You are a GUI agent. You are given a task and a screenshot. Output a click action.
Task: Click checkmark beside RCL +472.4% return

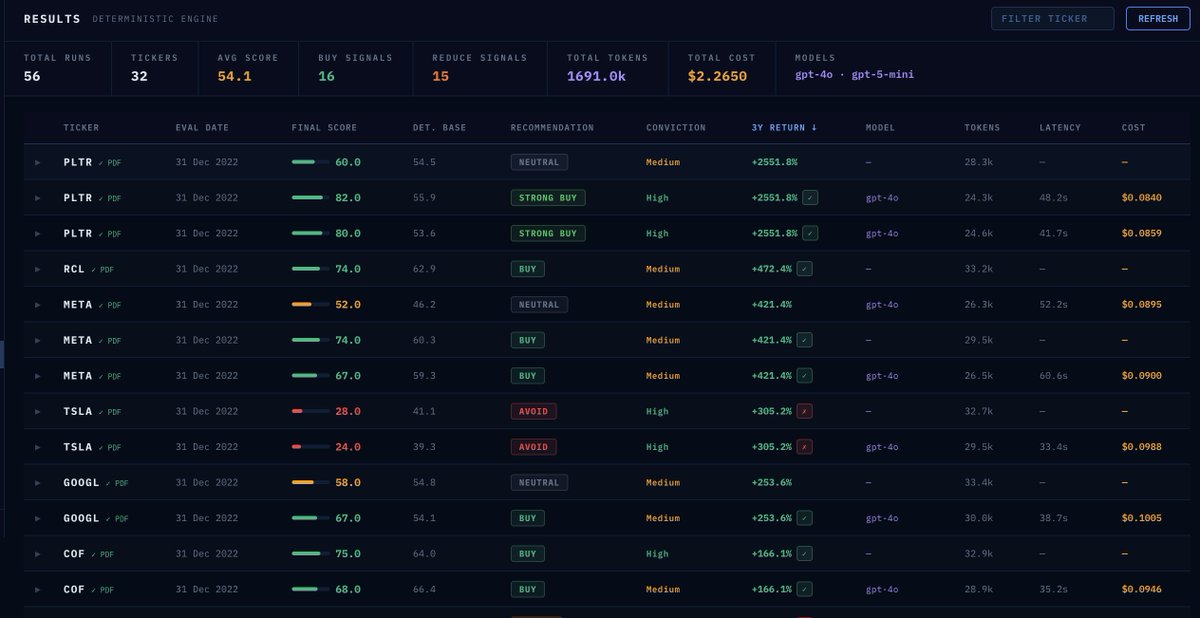(805, 269)
